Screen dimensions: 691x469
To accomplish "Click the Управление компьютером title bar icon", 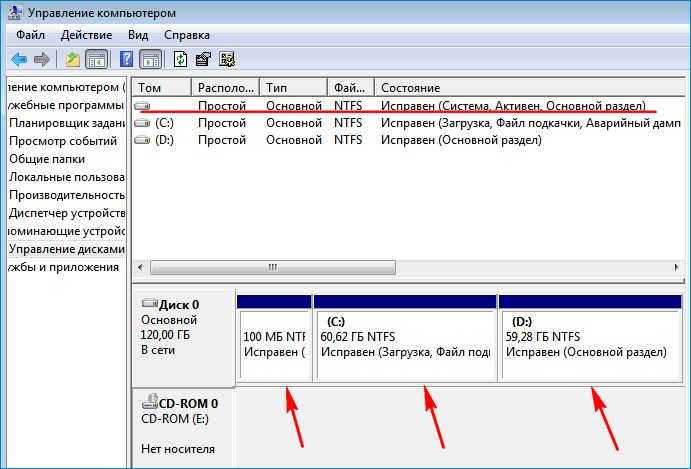I will pyautogui.click(x=15, y=13).
